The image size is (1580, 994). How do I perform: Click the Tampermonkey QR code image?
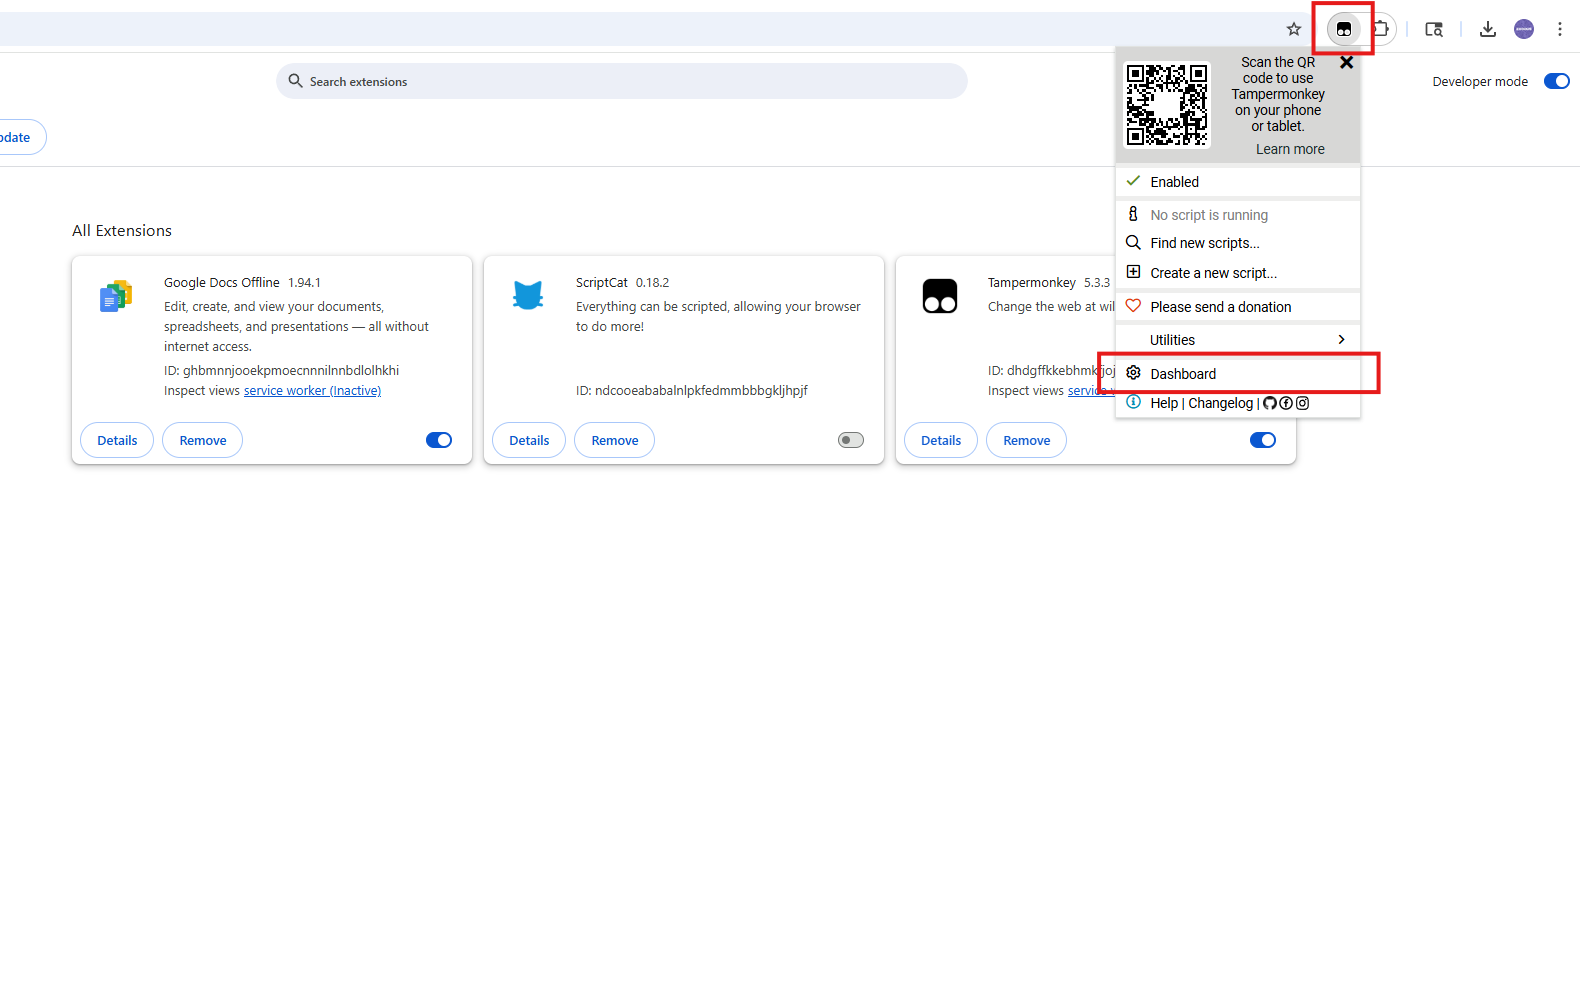click(x=1167, y=105)
